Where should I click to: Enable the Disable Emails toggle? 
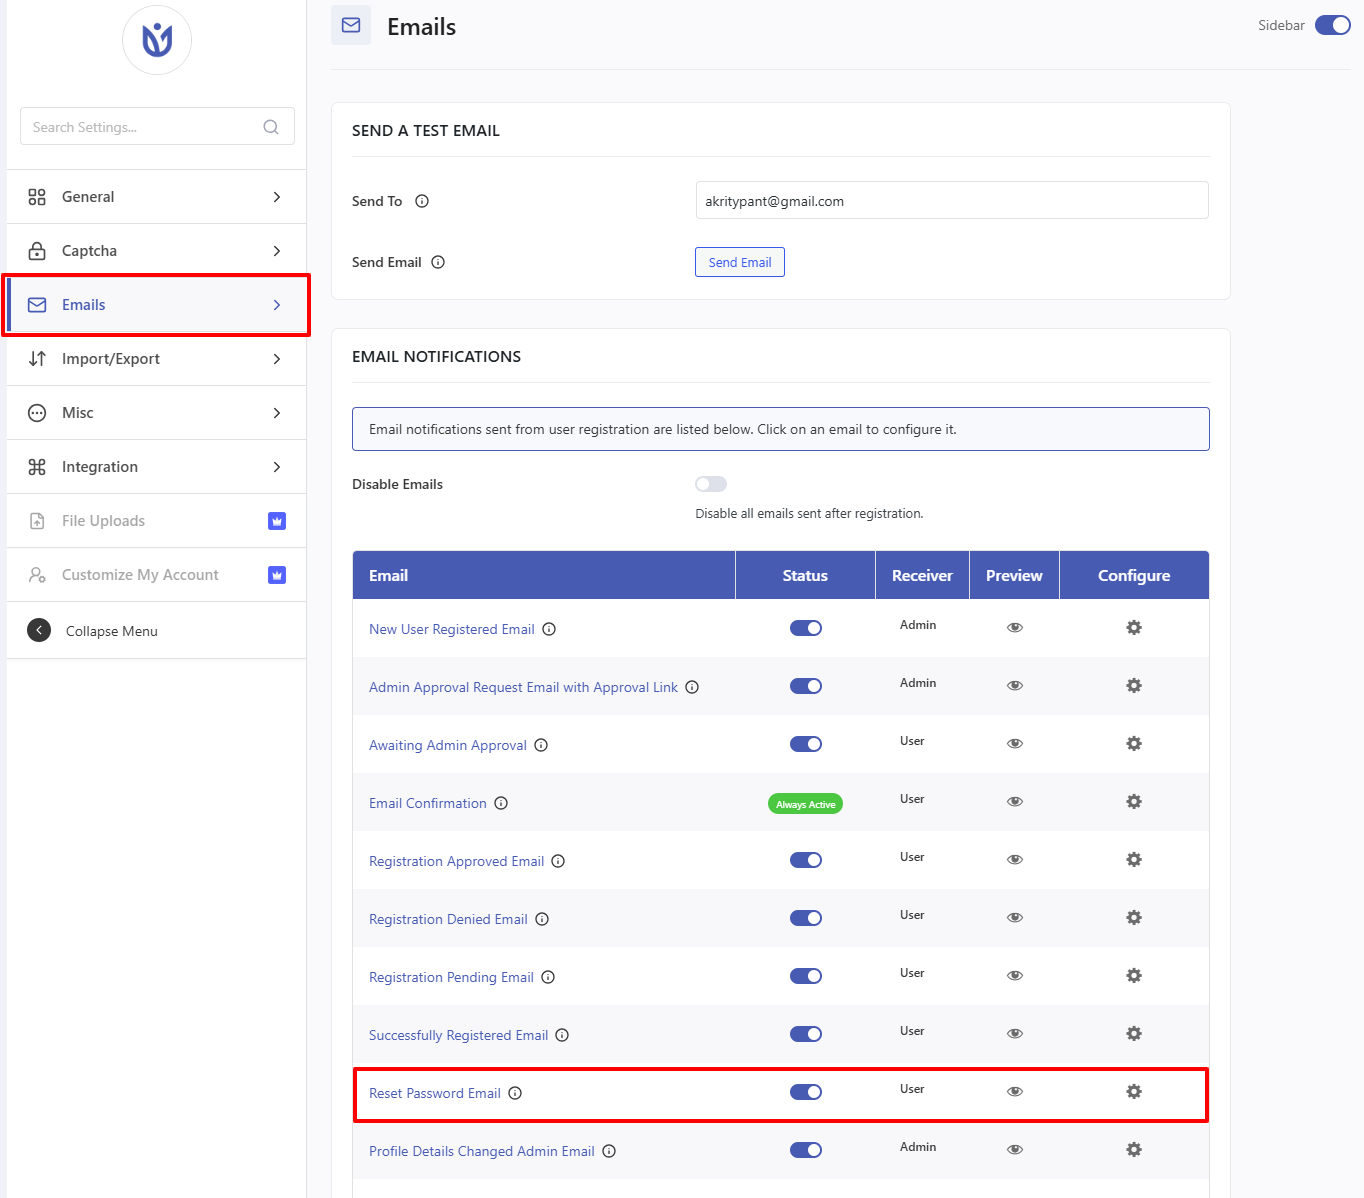(x=711, y=484)
